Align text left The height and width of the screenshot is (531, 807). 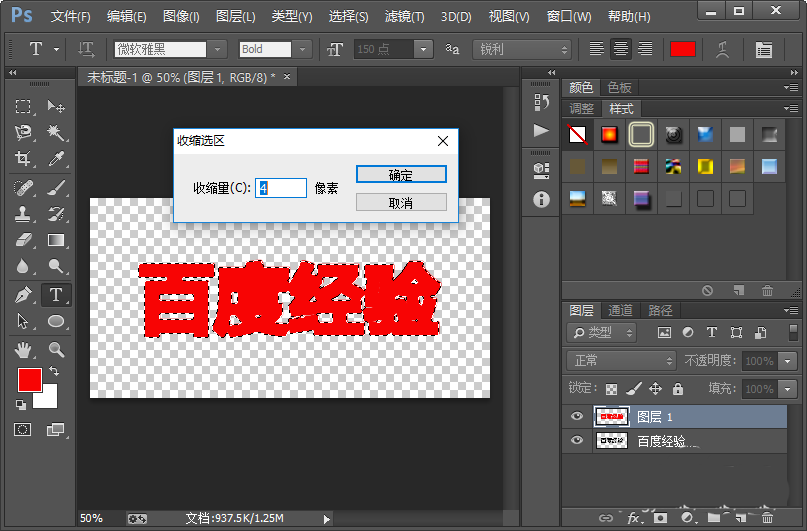point(597,49)
